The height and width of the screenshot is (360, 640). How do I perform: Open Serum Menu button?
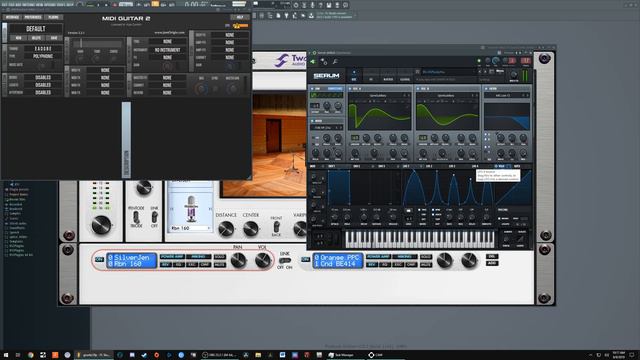click(500, 71)
